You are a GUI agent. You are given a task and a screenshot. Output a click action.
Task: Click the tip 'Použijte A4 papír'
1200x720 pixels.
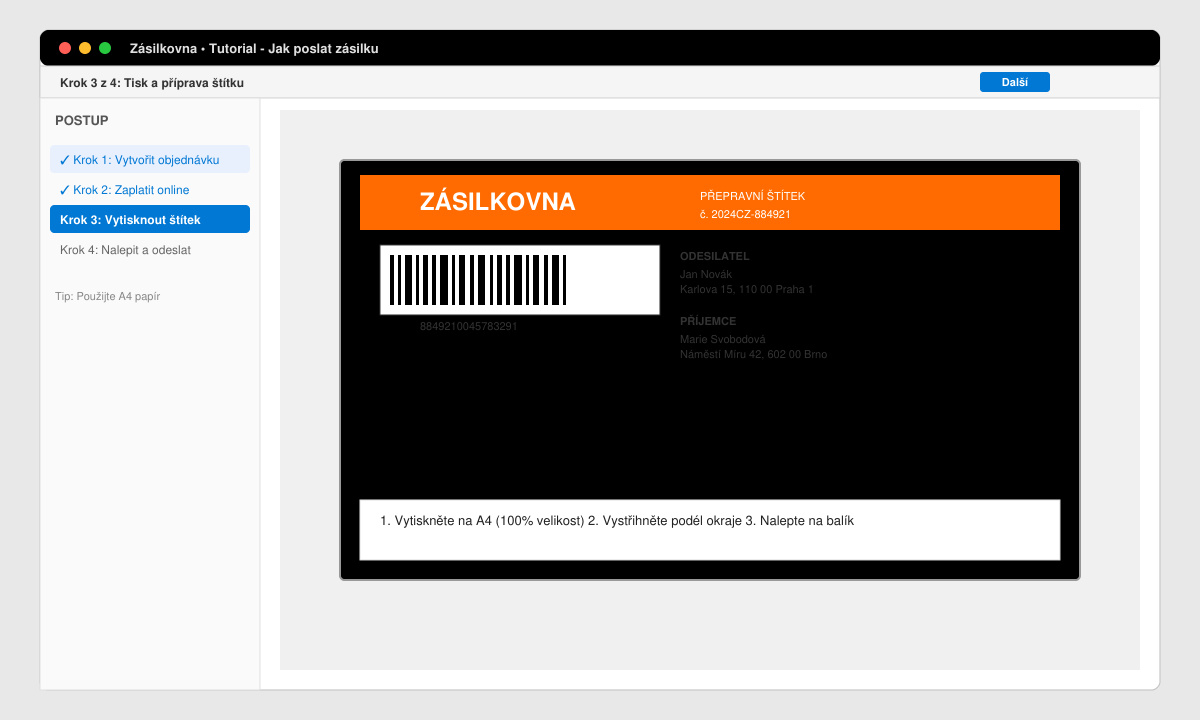point(108,296)
